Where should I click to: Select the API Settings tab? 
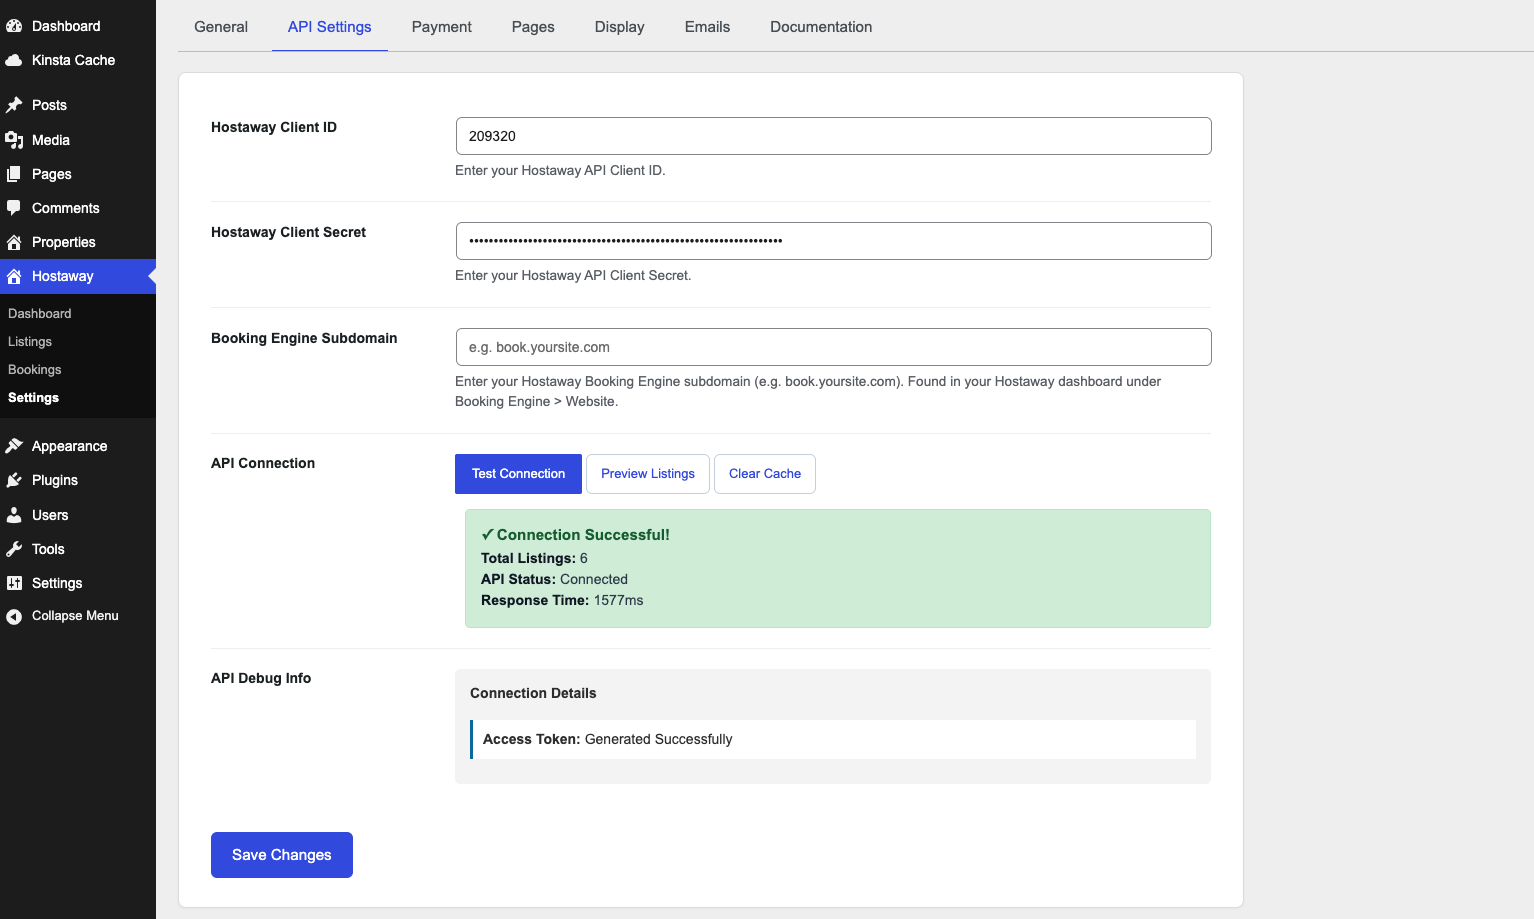point(330,27)
